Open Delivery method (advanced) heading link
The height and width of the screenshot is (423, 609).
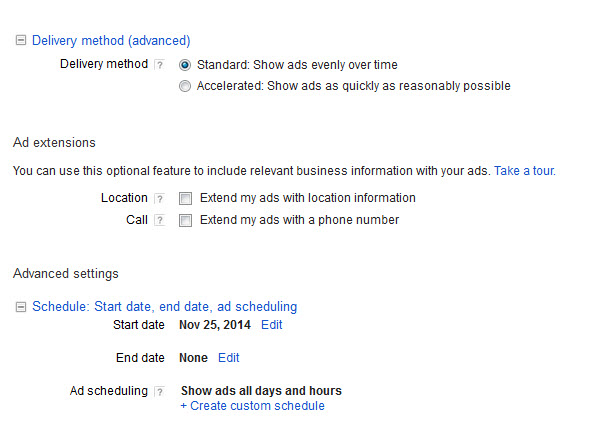[x=111, y=40]
